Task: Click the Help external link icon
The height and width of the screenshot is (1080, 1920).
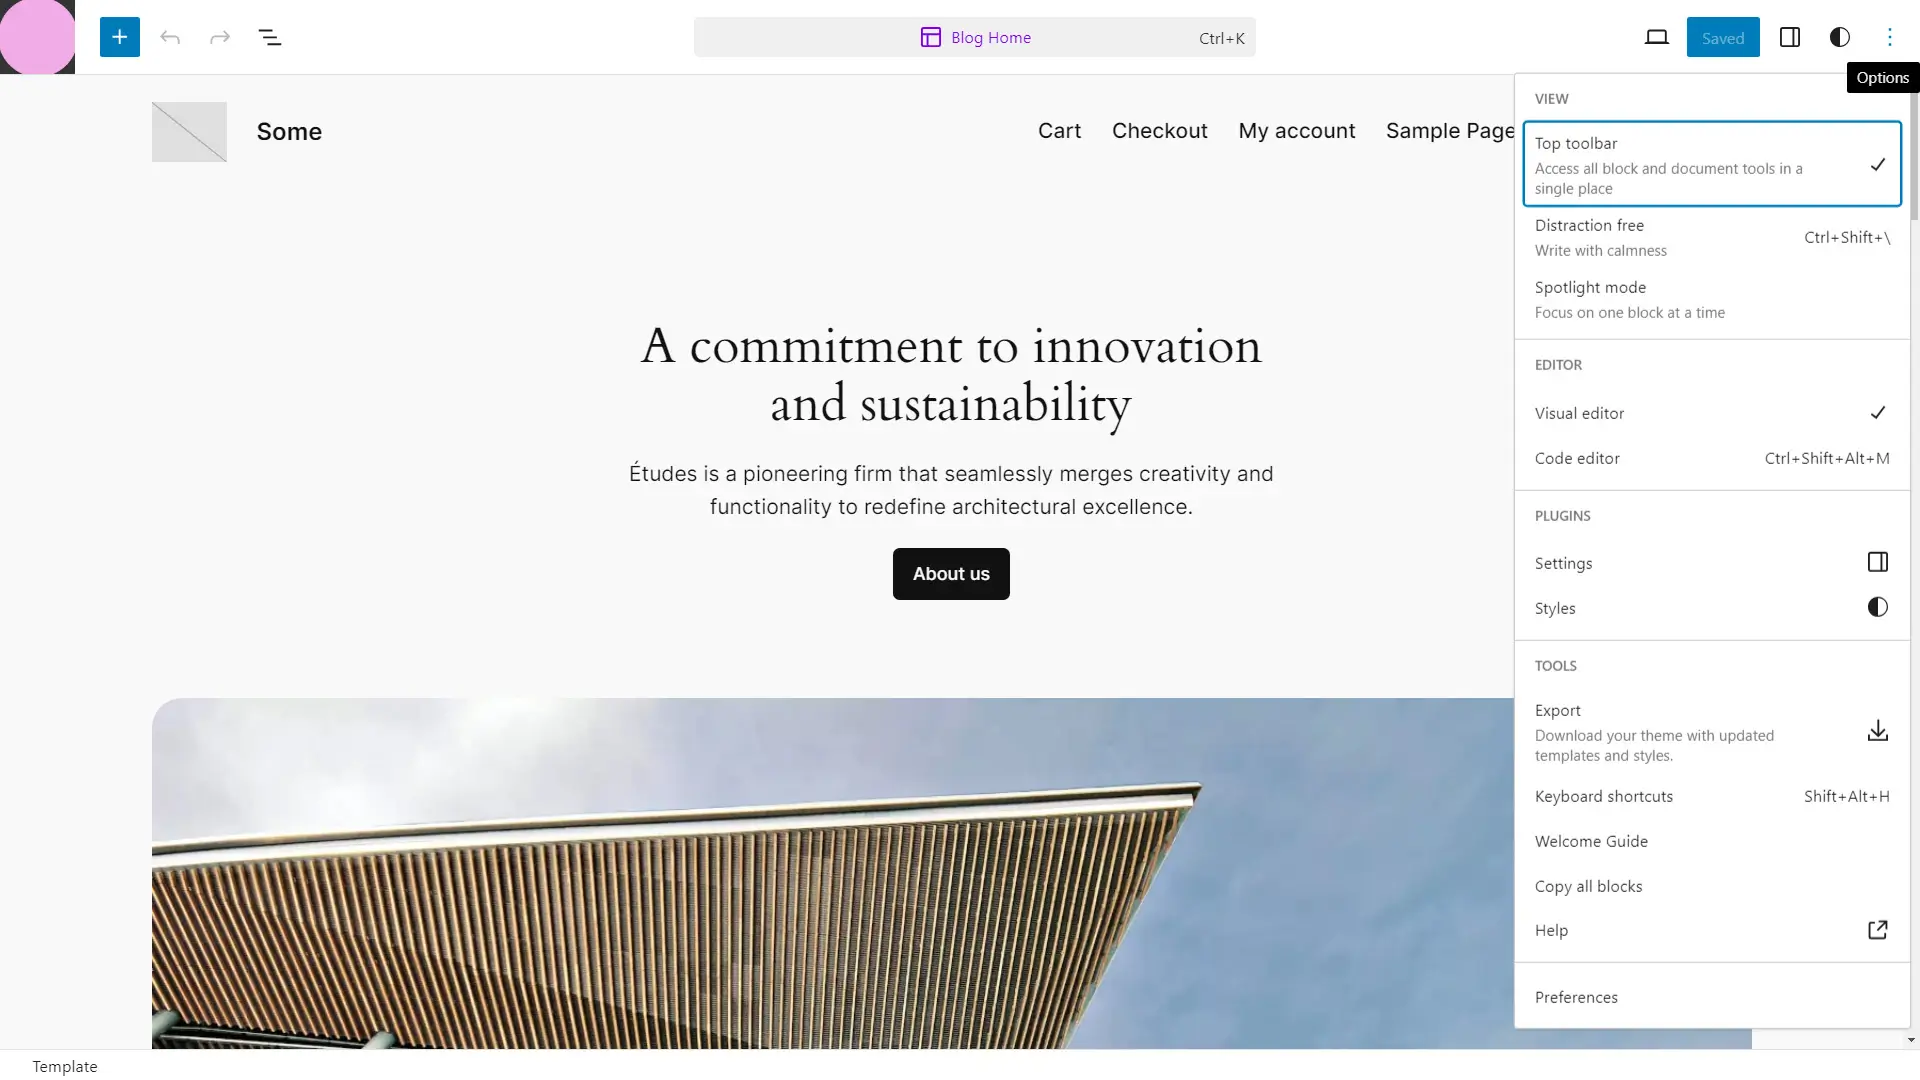Action: pos(1876,930)
